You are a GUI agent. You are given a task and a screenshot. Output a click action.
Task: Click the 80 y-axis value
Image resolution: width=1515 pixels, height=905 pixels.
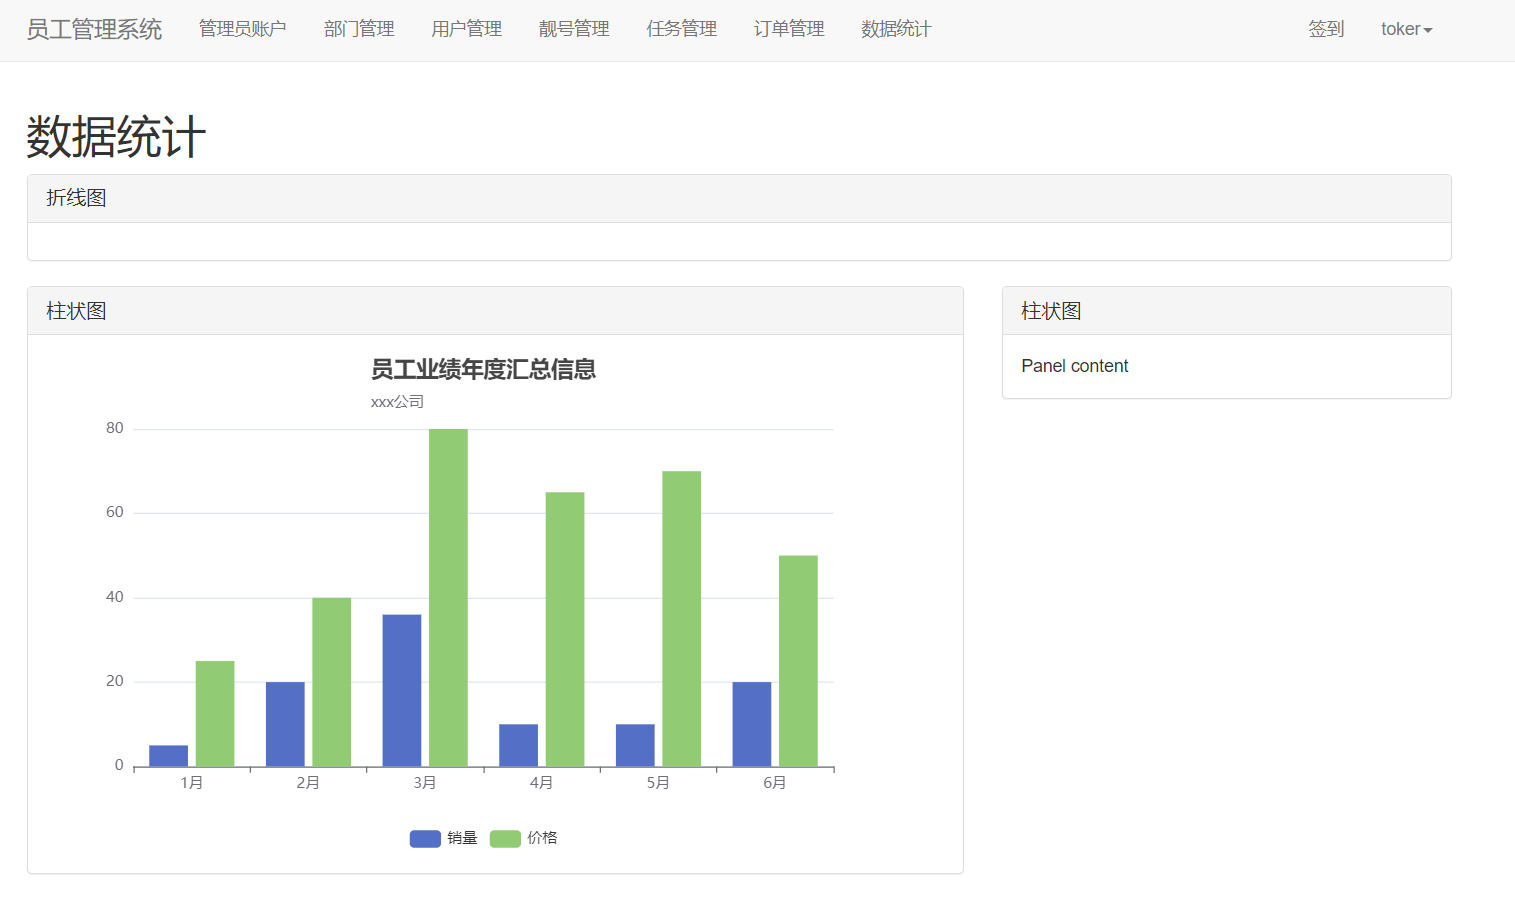[x=115, y=428]
